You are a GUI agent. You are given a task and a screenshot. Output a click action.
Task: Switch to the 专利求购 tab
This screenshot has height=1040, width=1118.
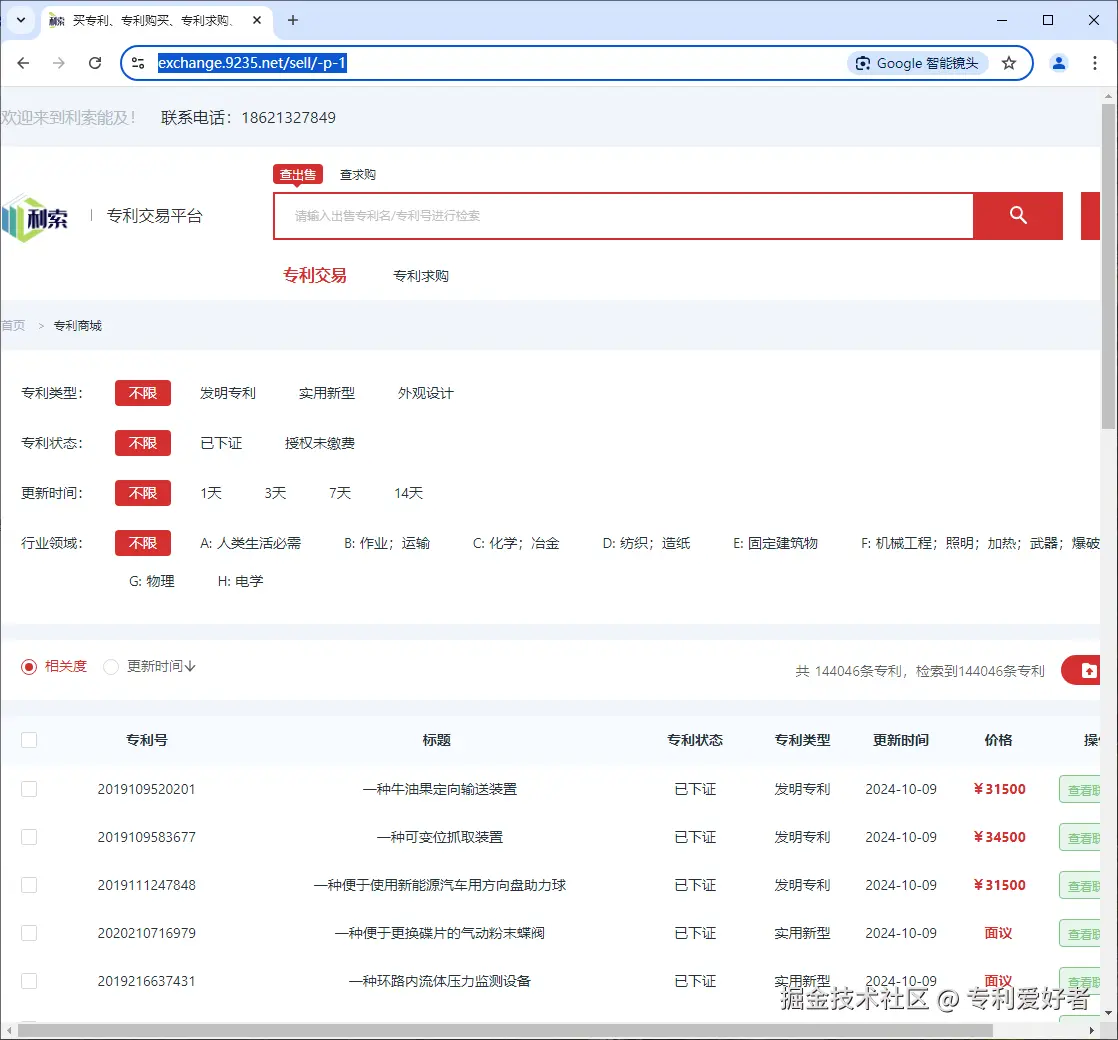(421, 275)
